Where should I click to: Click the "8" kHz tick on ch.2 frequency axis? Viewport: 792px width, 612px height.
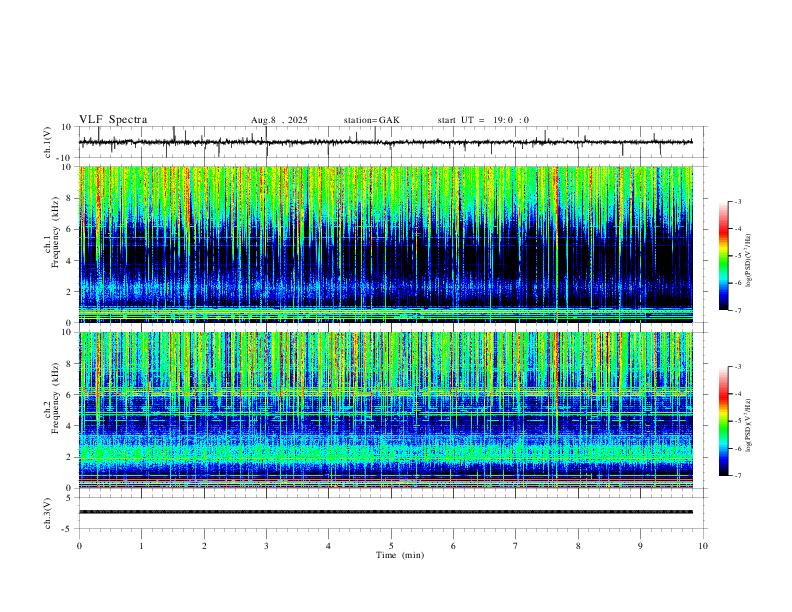click(x=70, y=364)
